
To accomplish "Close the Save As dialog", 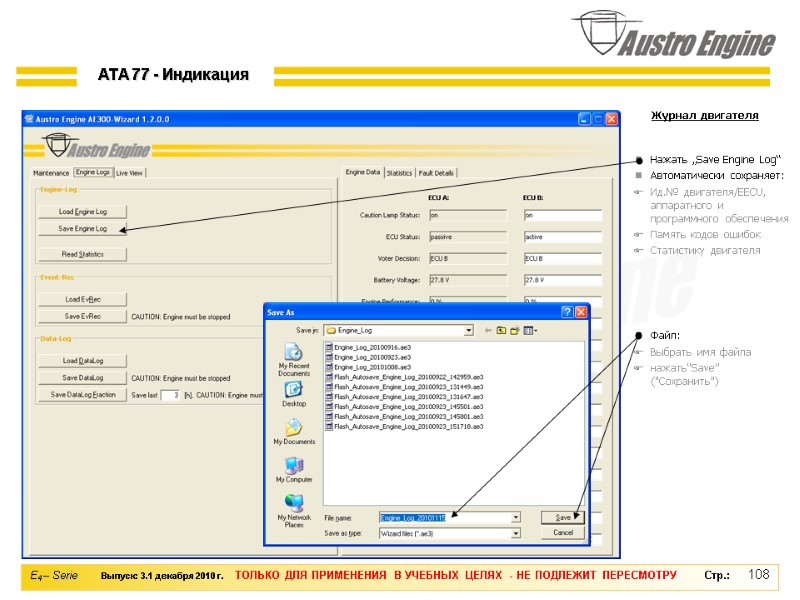I will 581,312.
